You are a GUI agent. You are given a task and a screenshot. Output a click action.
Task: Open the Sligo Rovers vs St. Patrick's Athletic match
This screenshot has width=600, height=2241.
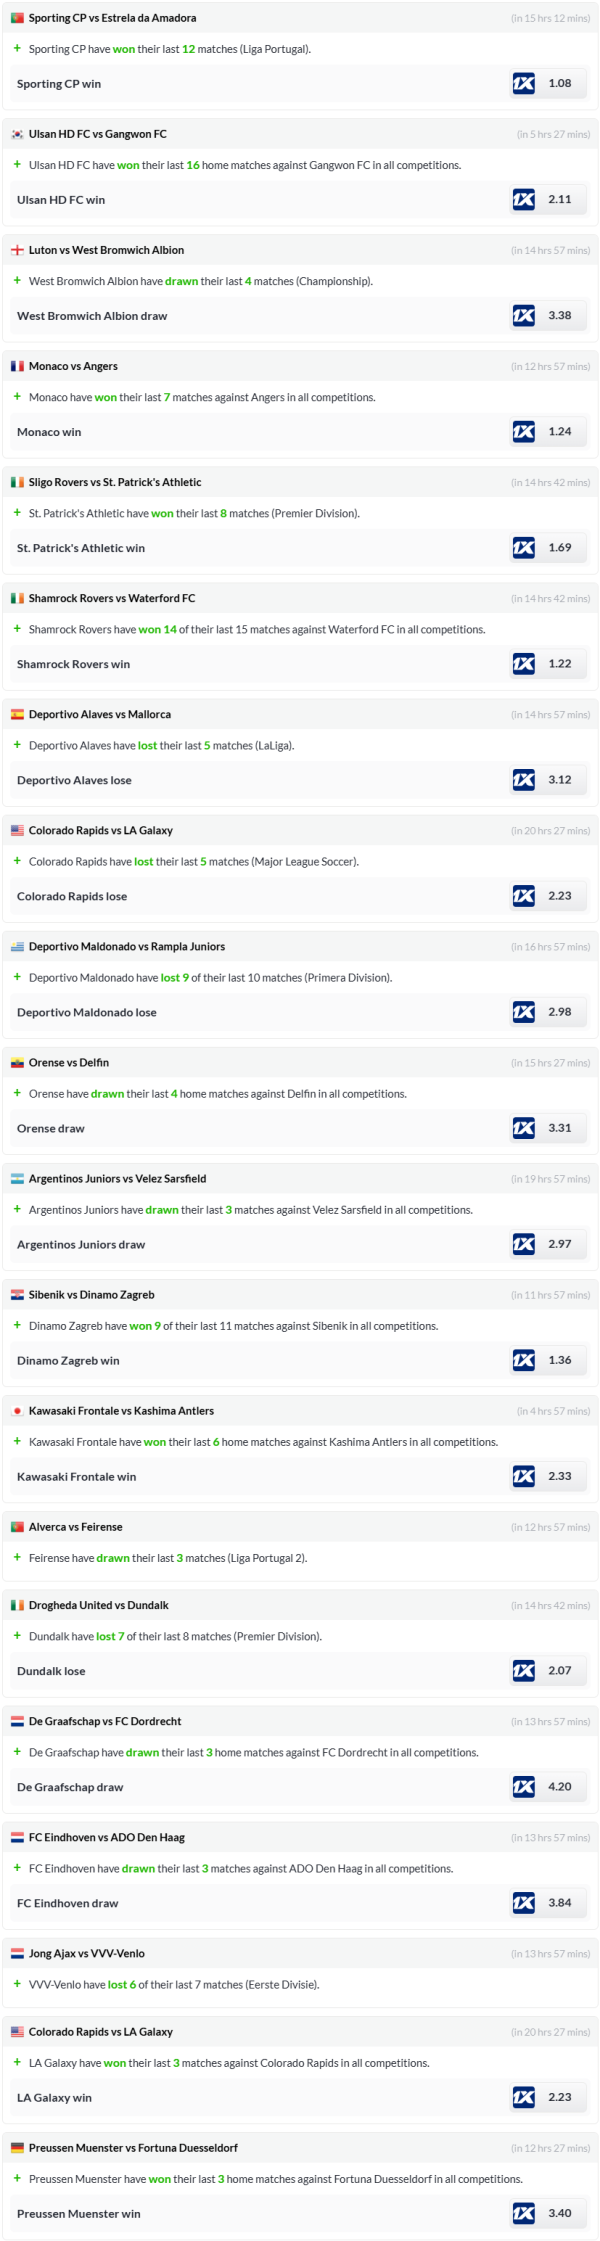coord(115,483)
